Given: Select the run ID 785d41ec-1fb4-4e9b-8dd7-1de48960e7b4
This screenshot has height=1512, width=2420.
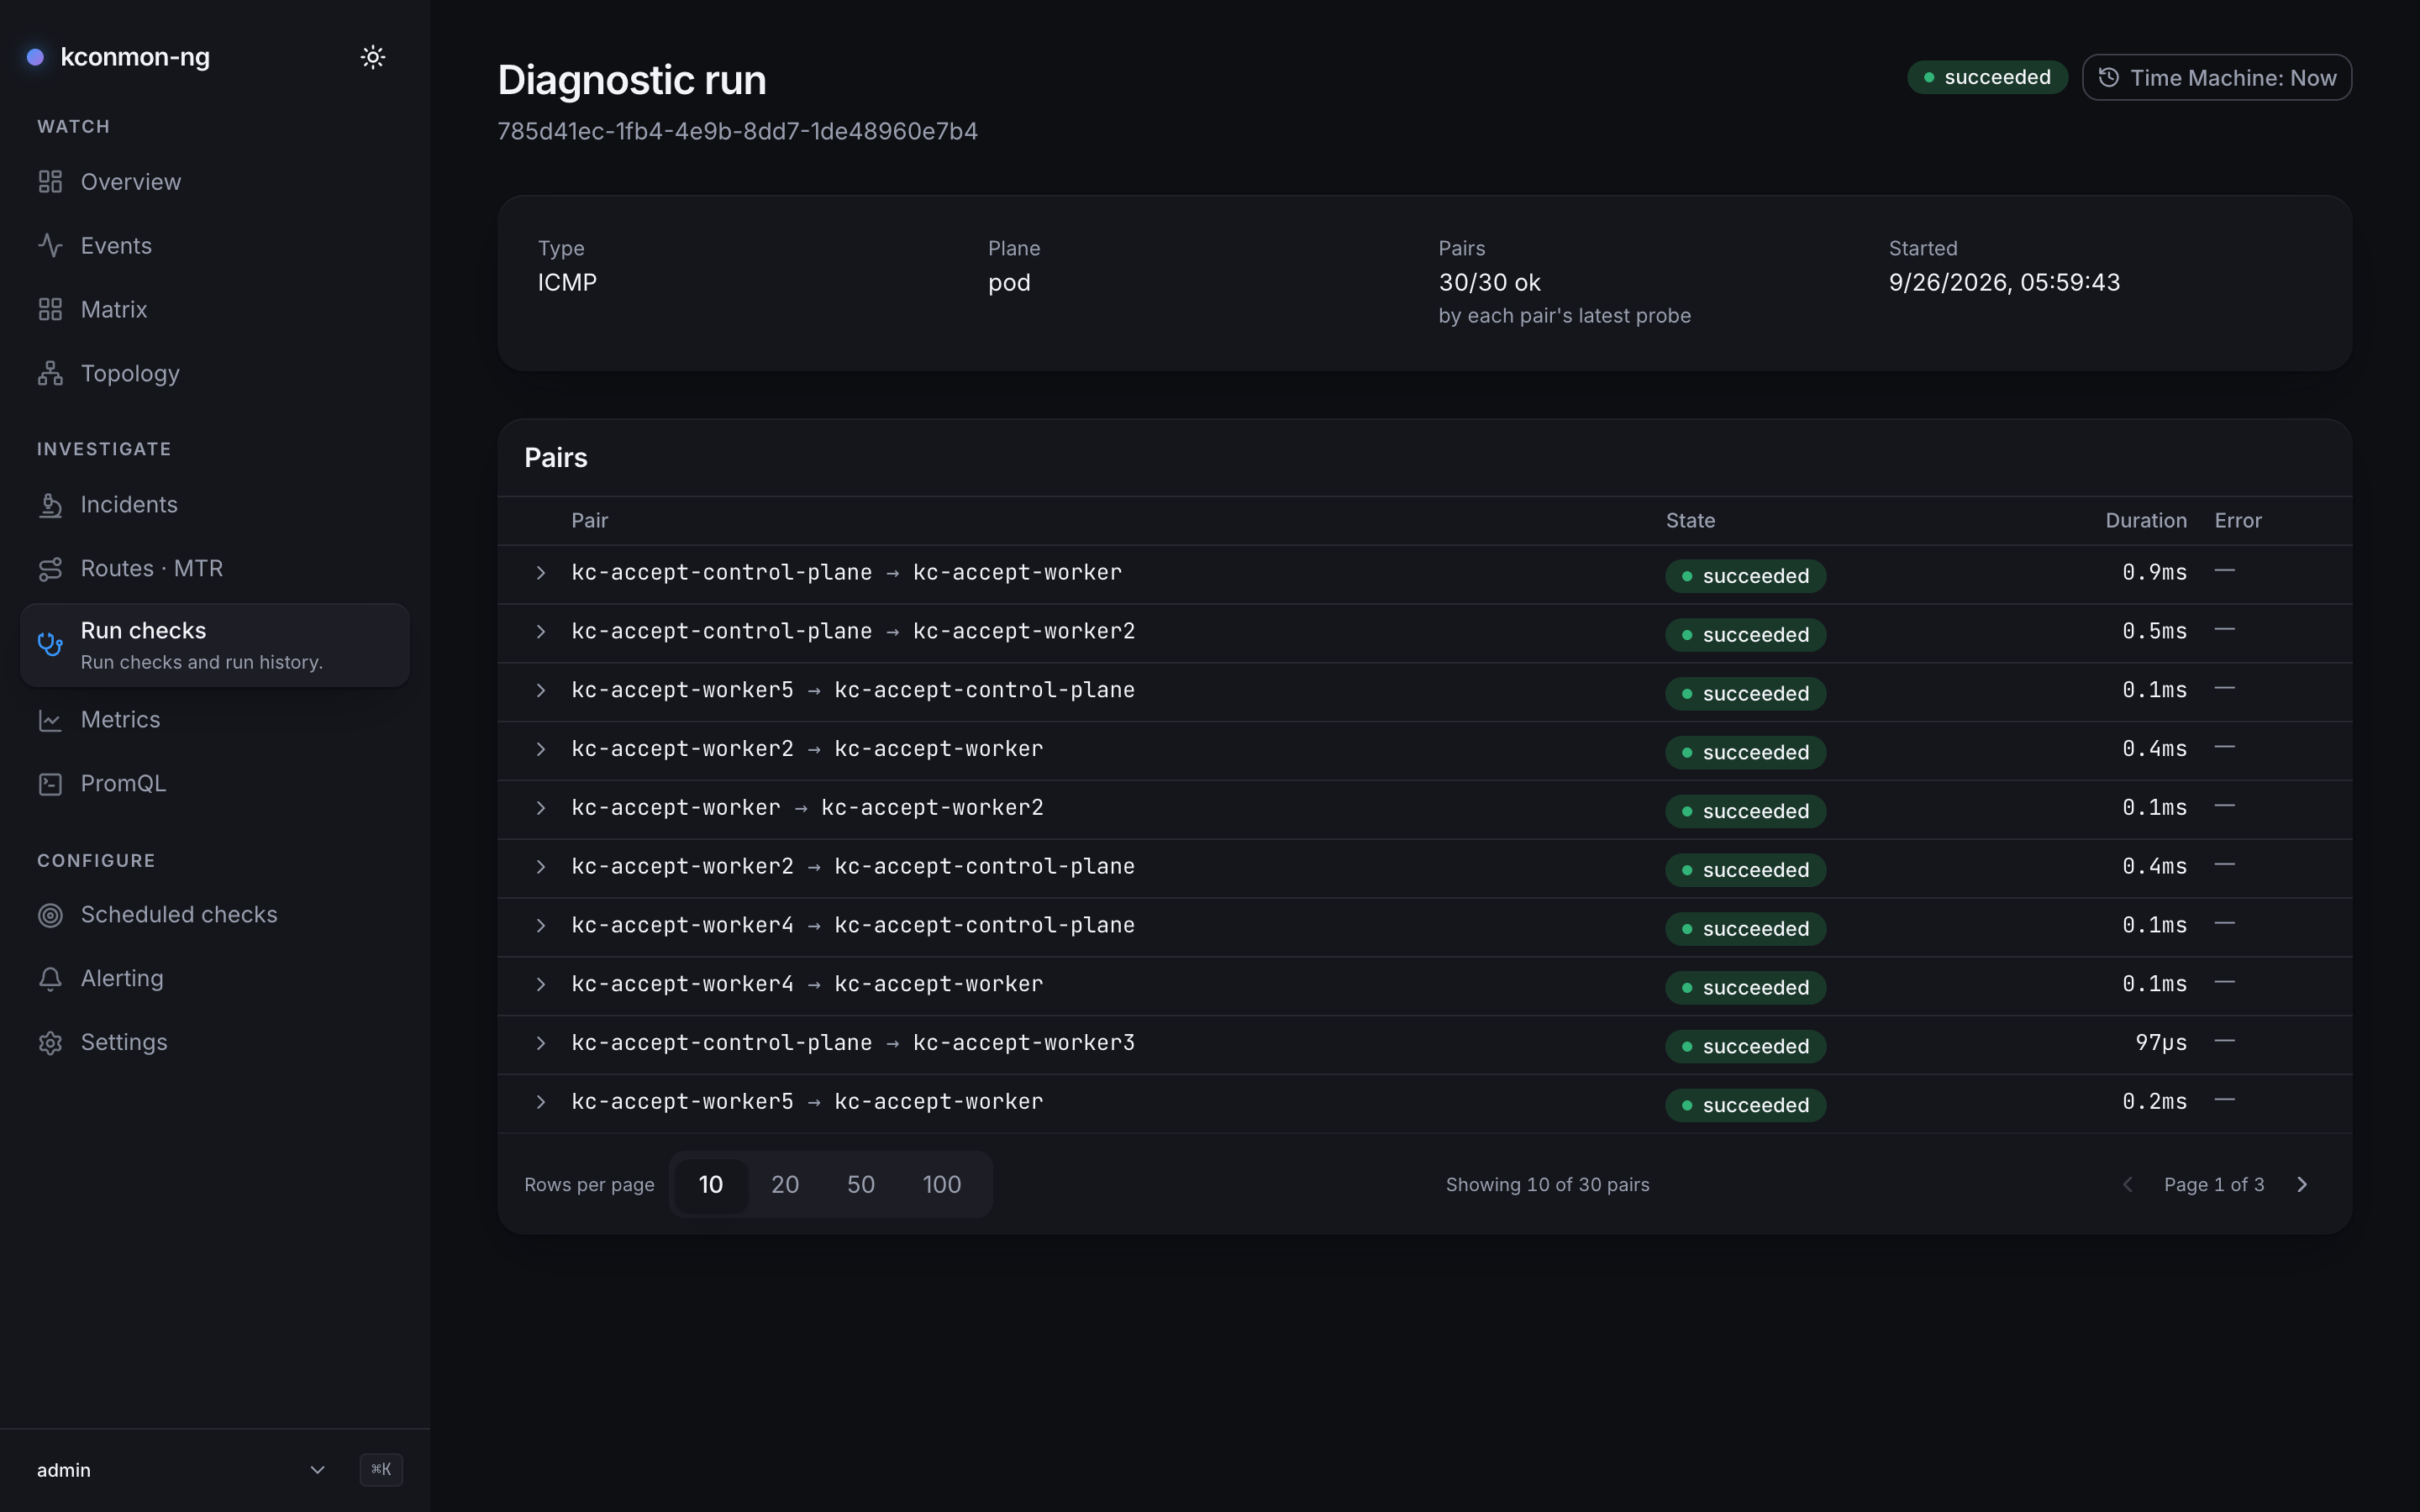Looking at the screenshot, I should (x=738, y=132).
